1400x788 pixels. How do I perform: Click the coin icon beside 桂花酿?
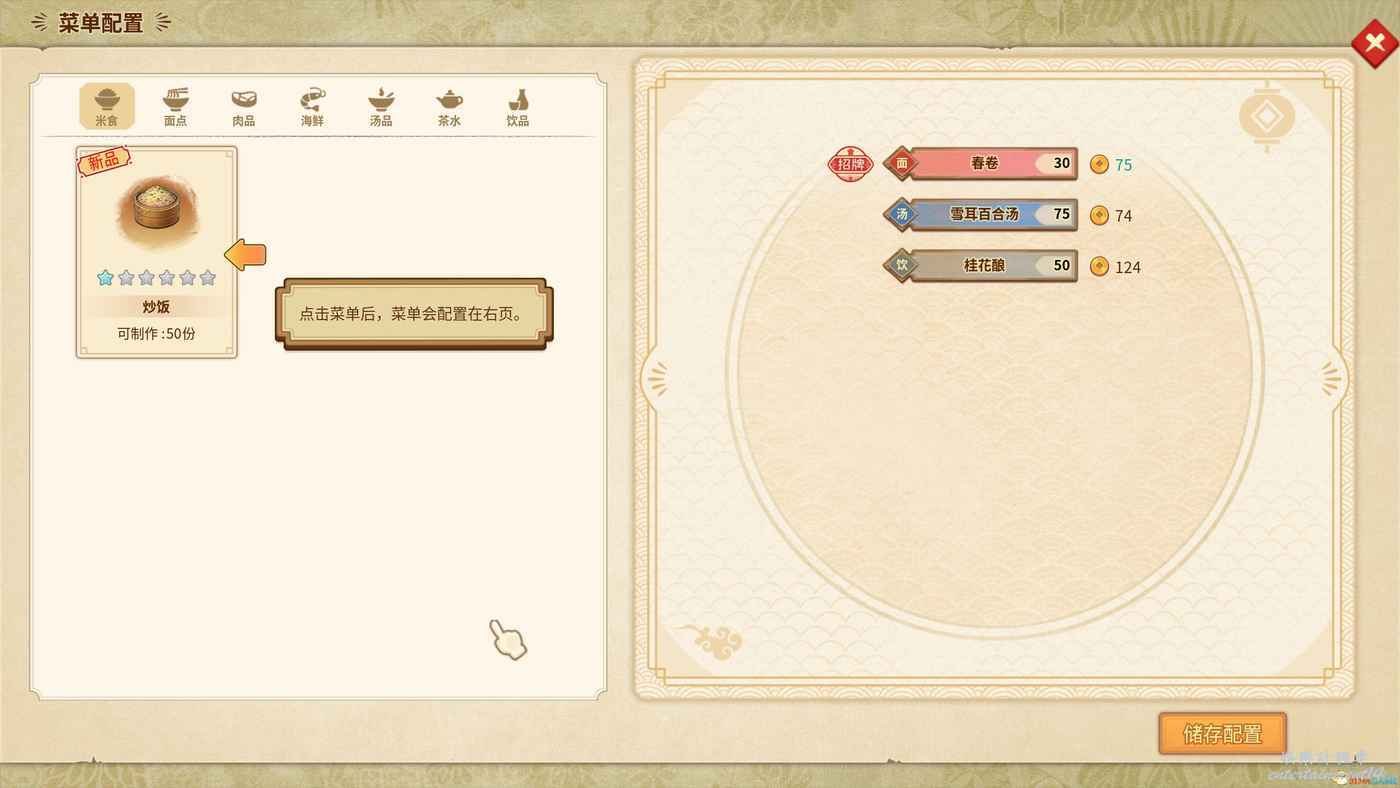point(1099,266)
